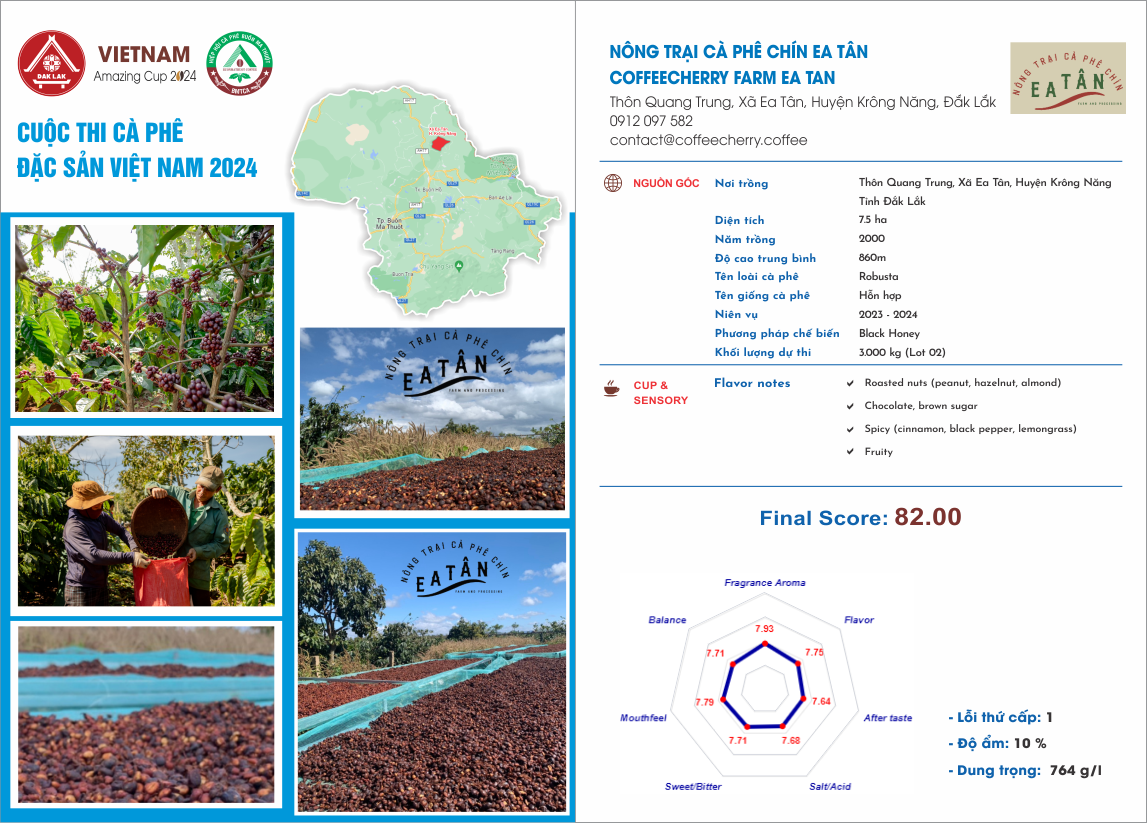Screen dimensions: 1147x823
Task: Click the checkmark beside Chocolate, brown sugar
Action: click(x=850, y=406)
